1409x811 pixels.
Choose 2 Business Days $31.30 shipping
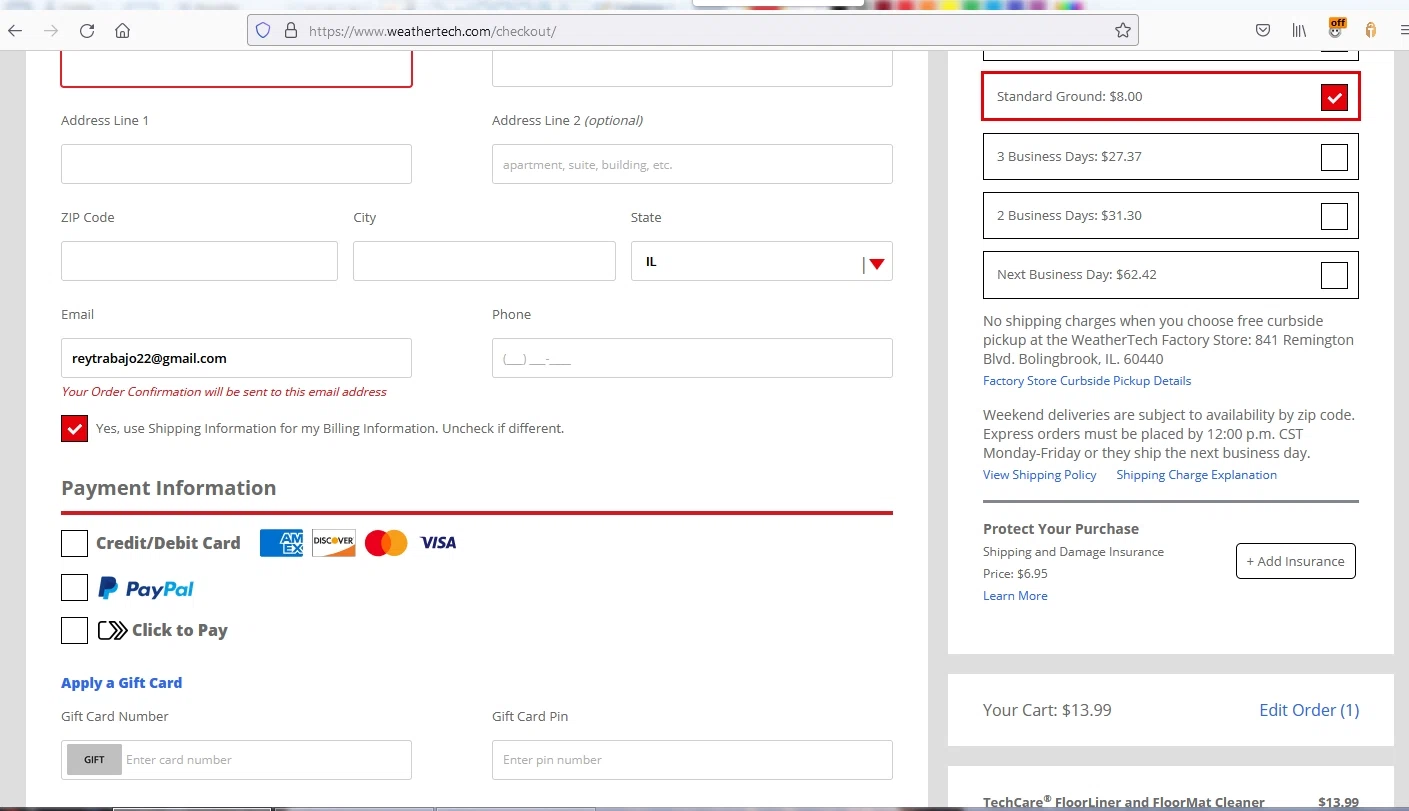[1334, 216]
